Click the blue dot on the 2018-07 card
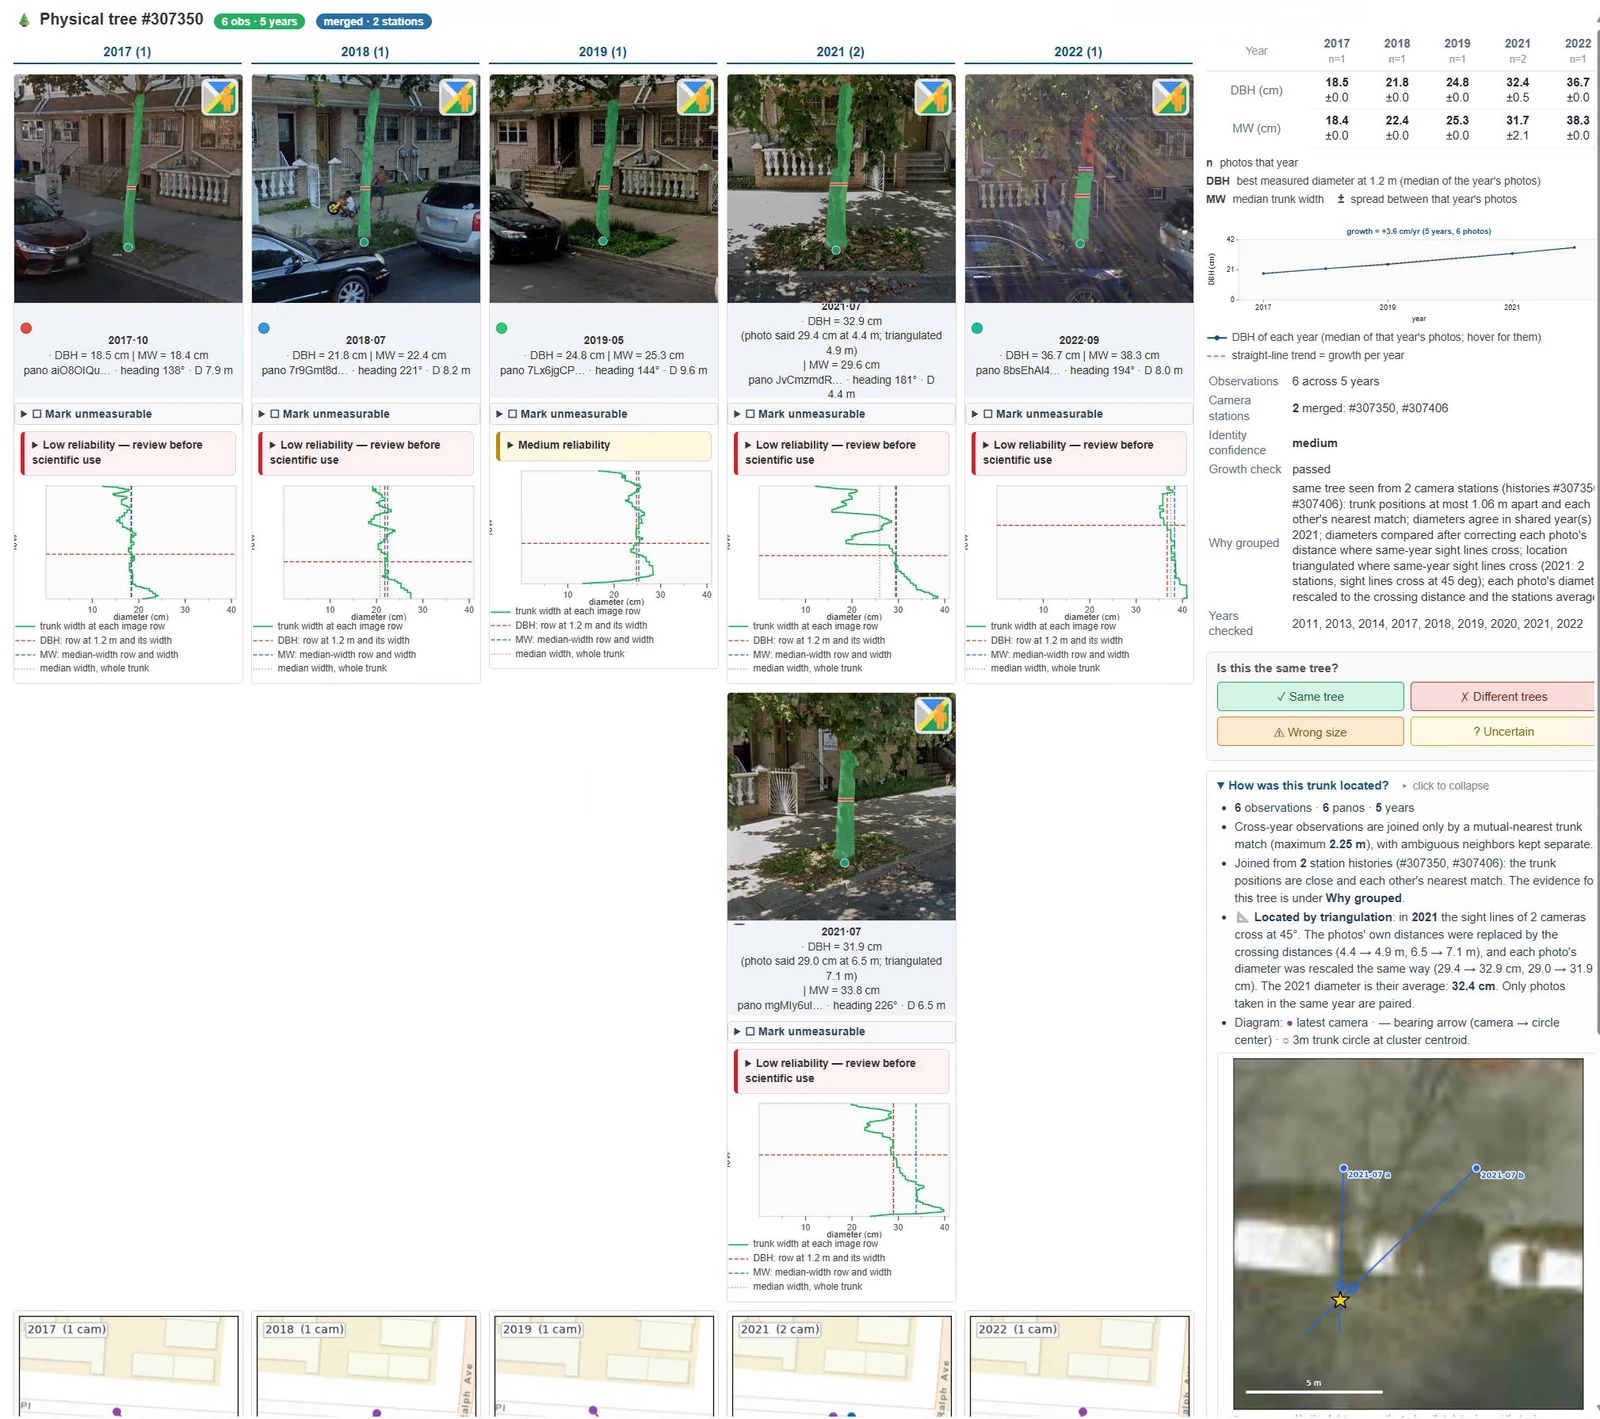The height and width of the screenshot is (1419, 1600). (x=264, y=328)
